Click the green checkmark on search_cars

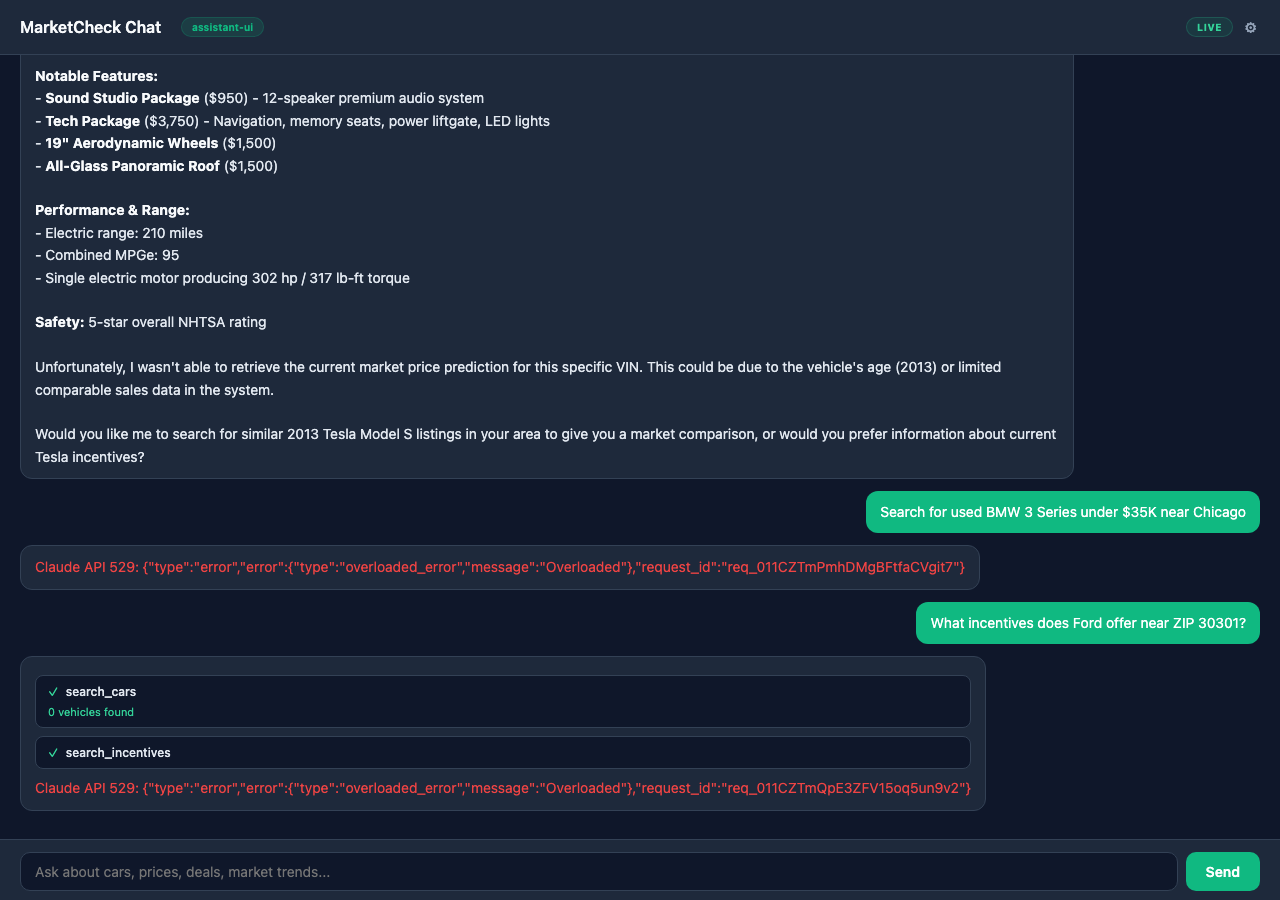coord(53,691)
